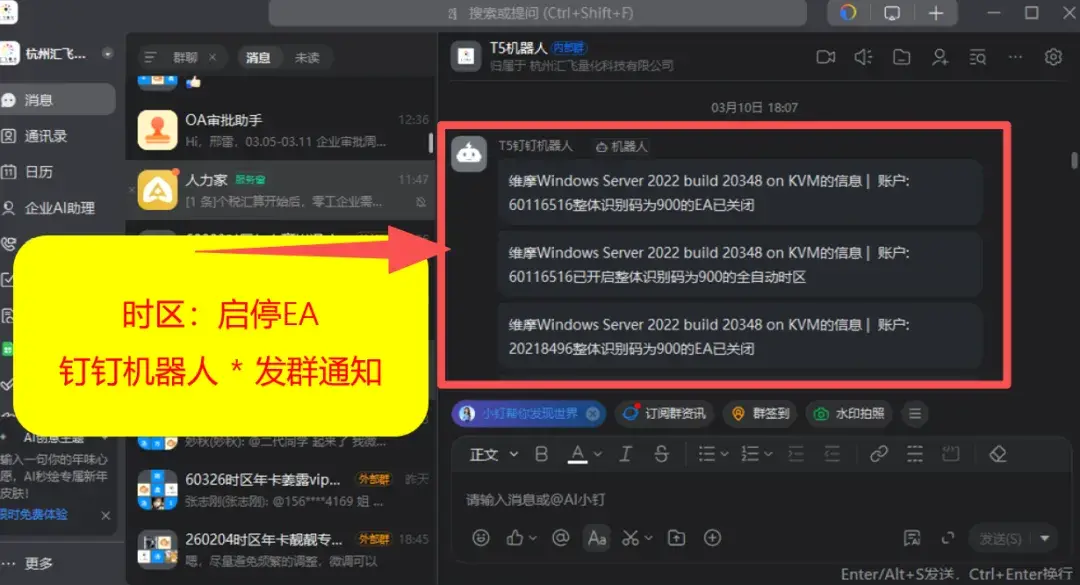Dismiss the 小钉帮你发现世界 chip
This screenshot has height=585, width=1080.
(592, 413)
